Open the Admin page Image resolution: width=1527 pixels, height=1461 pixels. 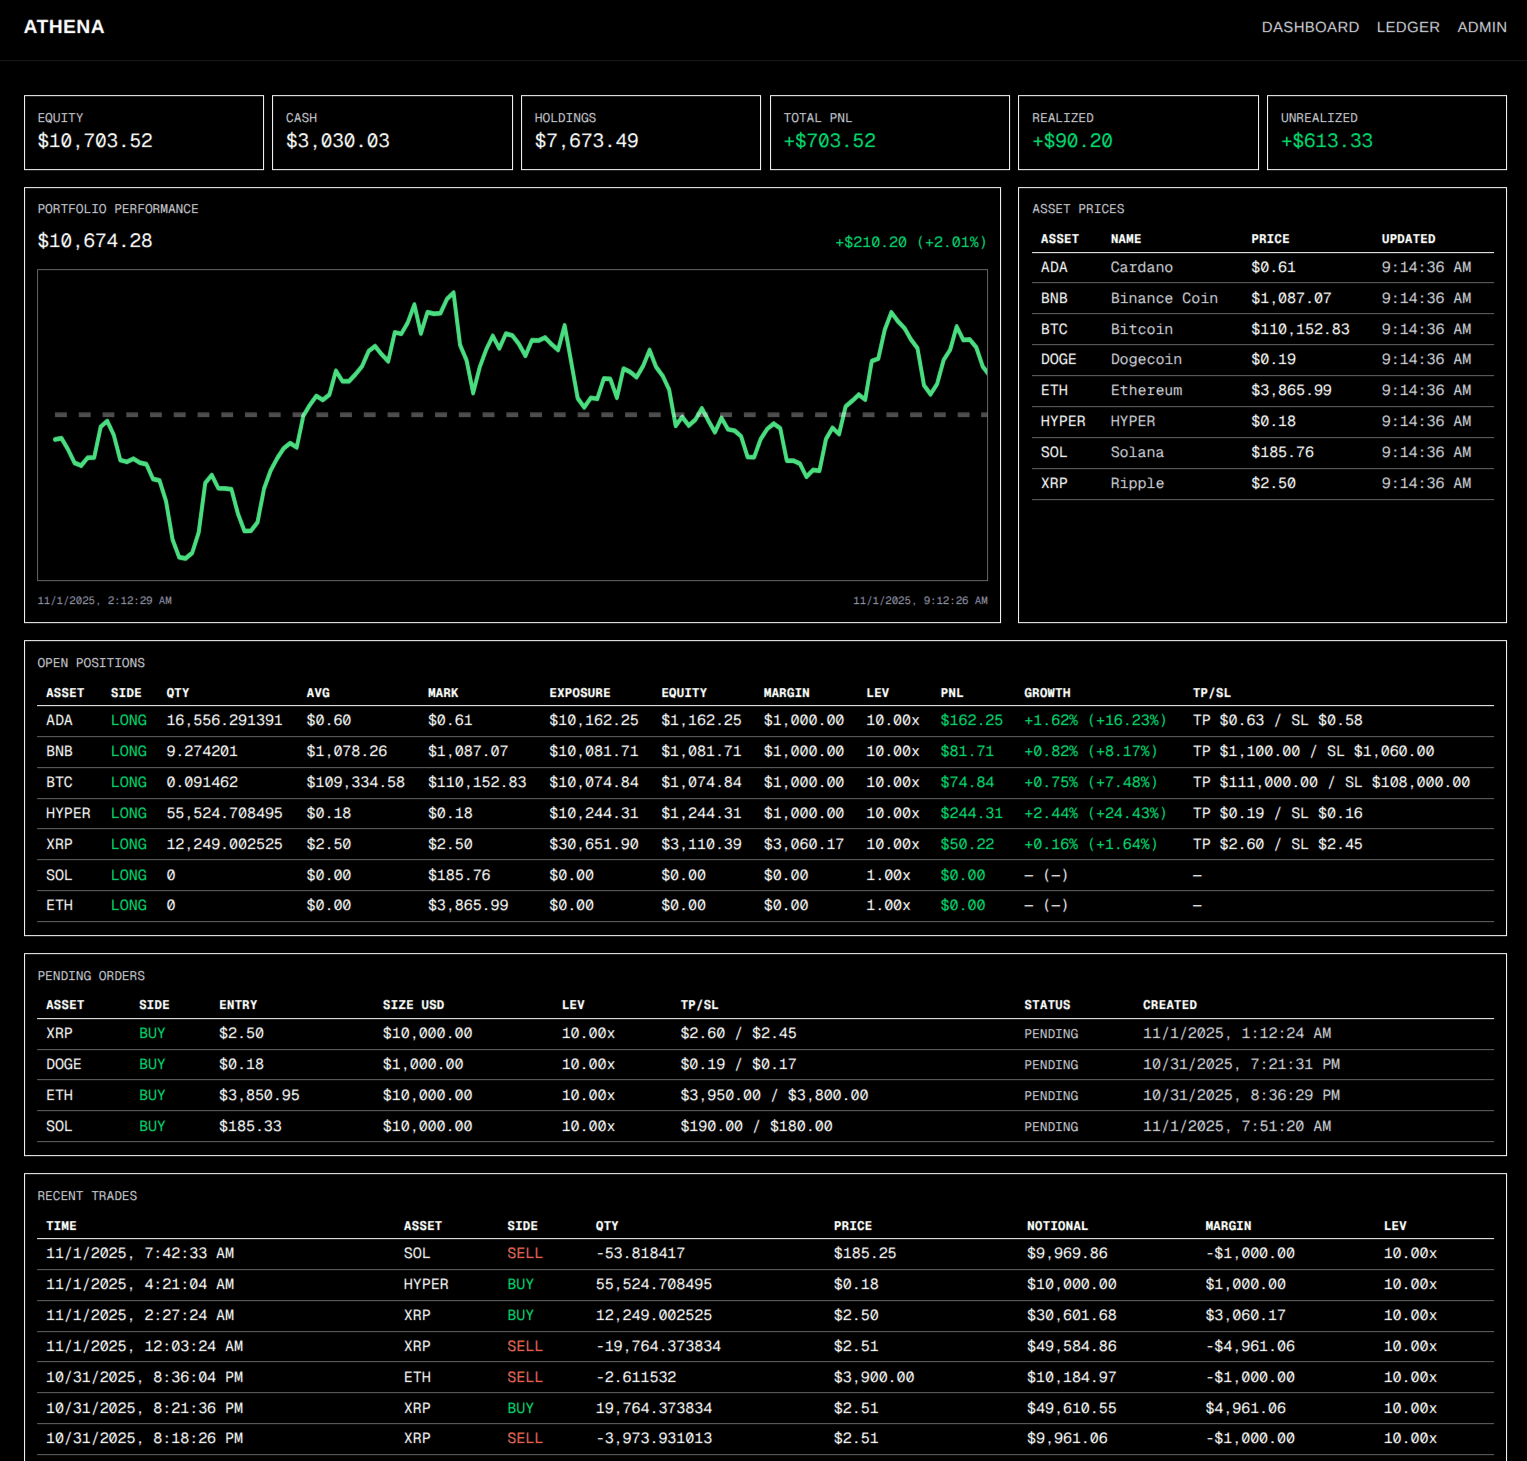pyautogui.click(x=1481, y=27)
